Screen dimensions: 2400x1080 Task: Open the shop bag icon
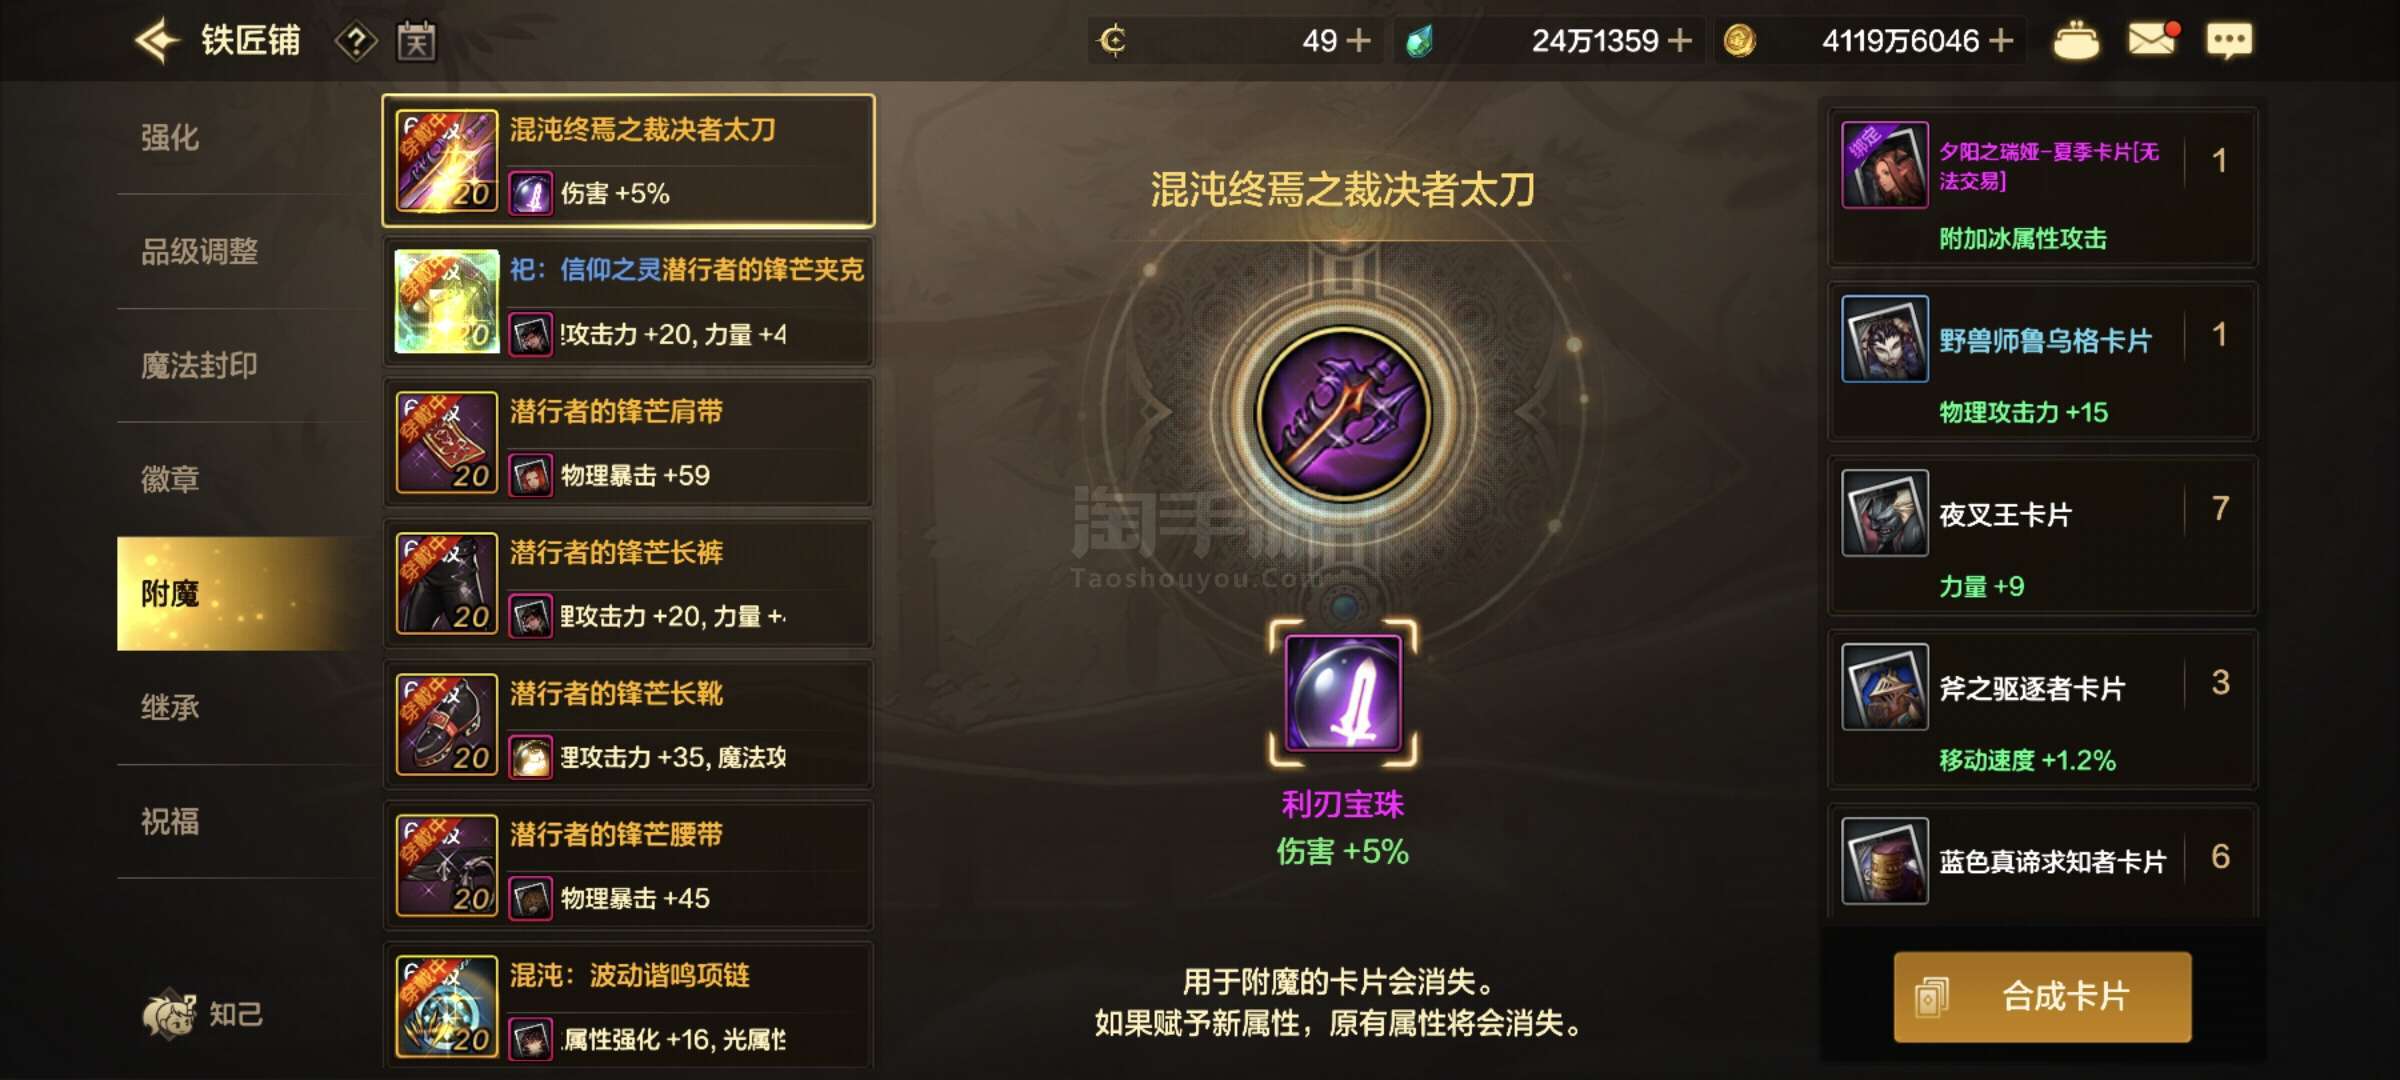(2076, 41)
